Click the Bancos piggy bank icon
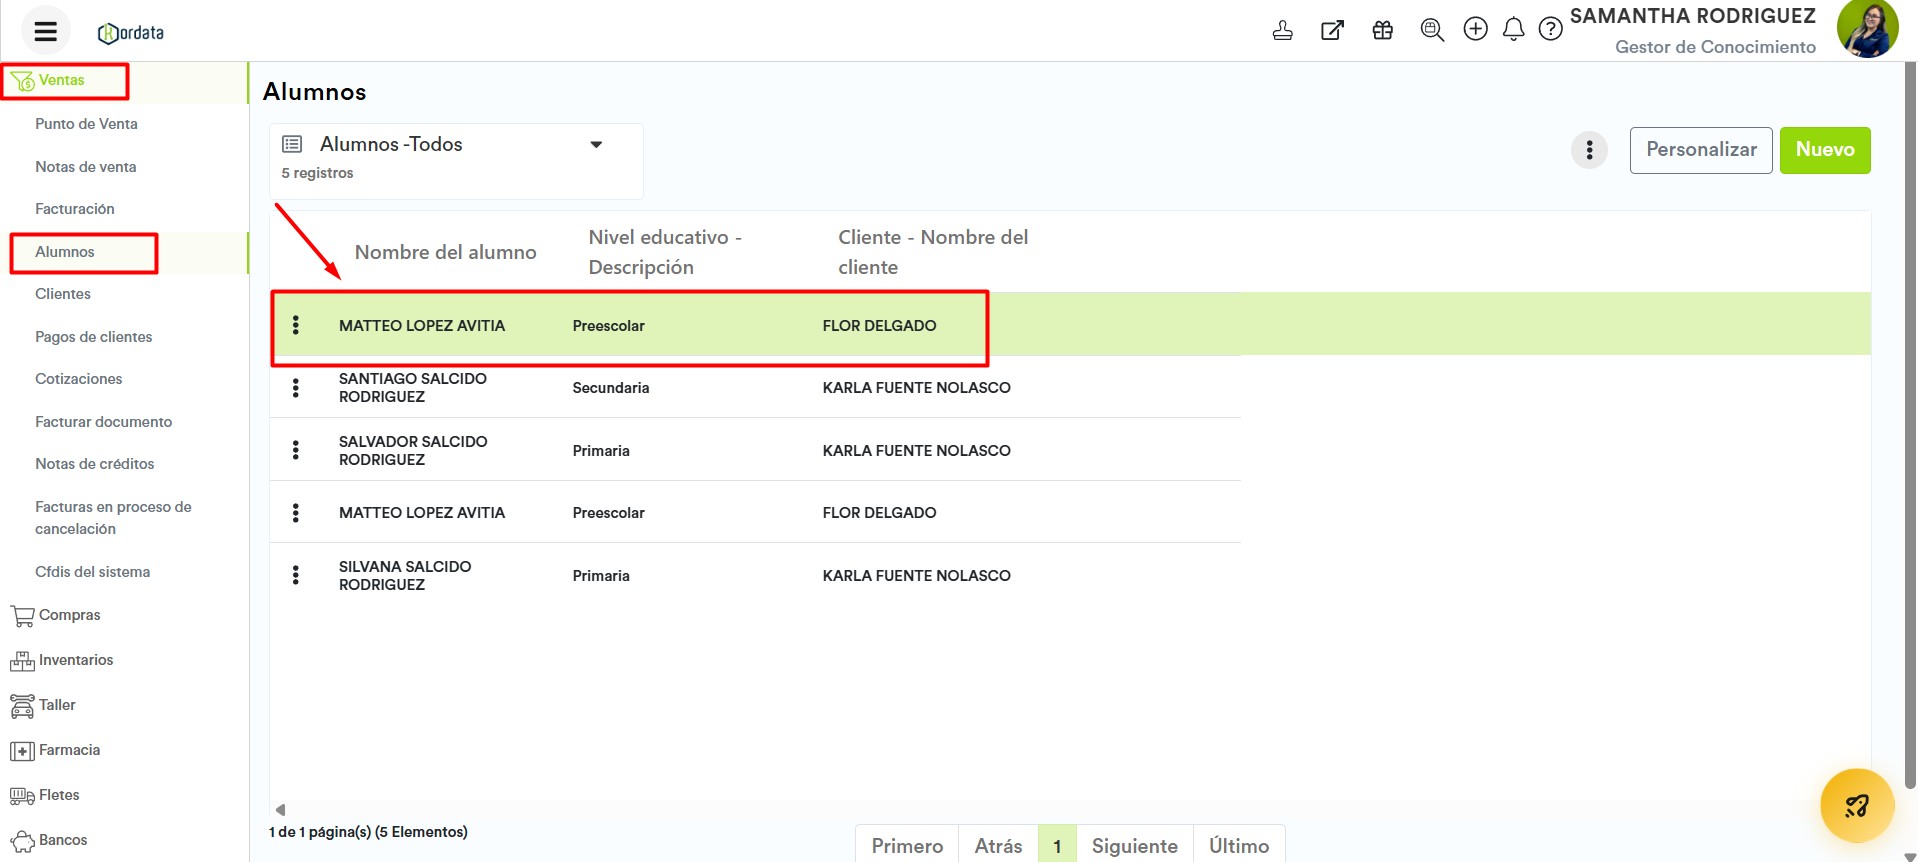1918x862 pixels. [x=22, y=841]
